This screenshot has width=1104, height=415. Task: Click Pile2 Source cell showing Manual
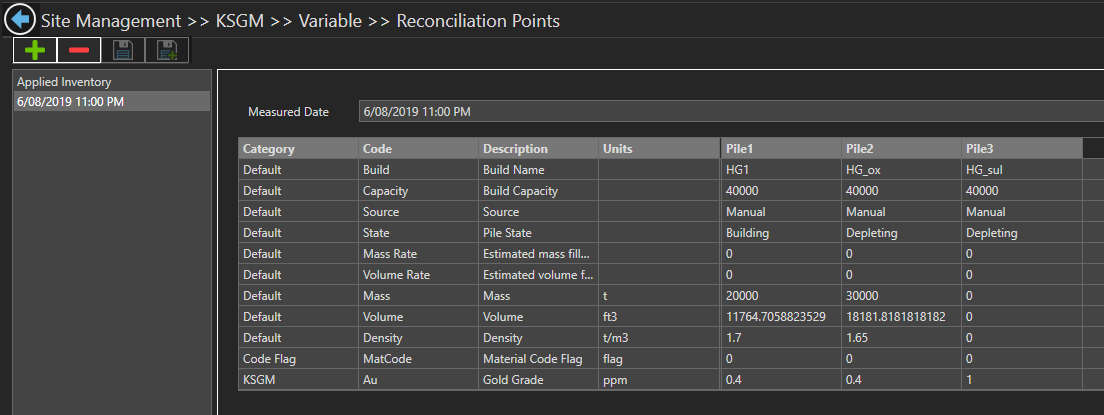point(901,212)
